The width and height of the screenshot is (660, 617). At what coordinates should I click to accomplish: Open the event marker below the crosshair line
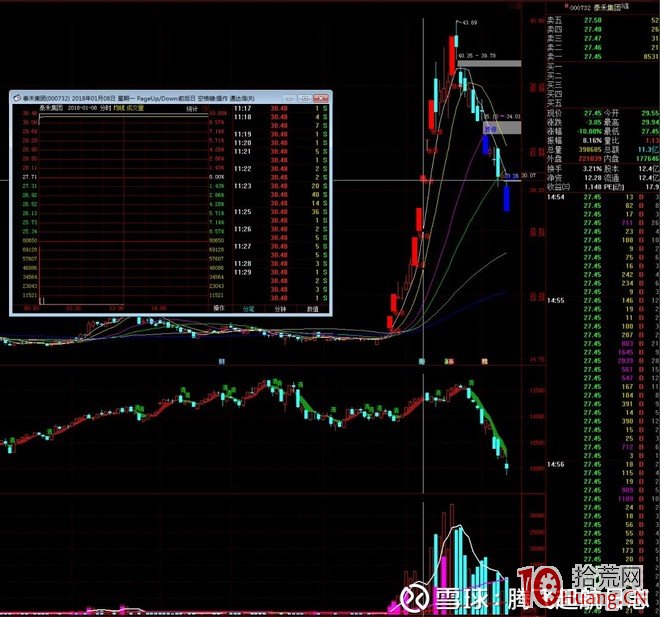[422, 361]
